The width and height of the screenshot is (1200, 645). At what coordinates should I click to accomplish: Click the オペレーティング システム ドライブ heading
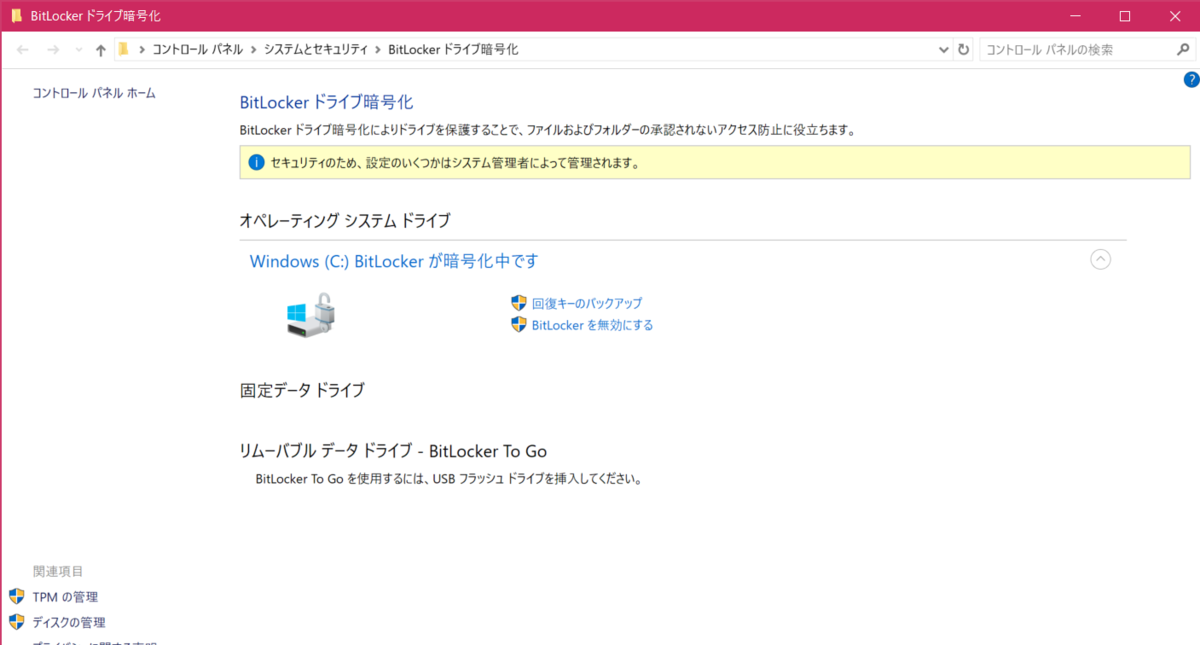(x=345, y=220)
